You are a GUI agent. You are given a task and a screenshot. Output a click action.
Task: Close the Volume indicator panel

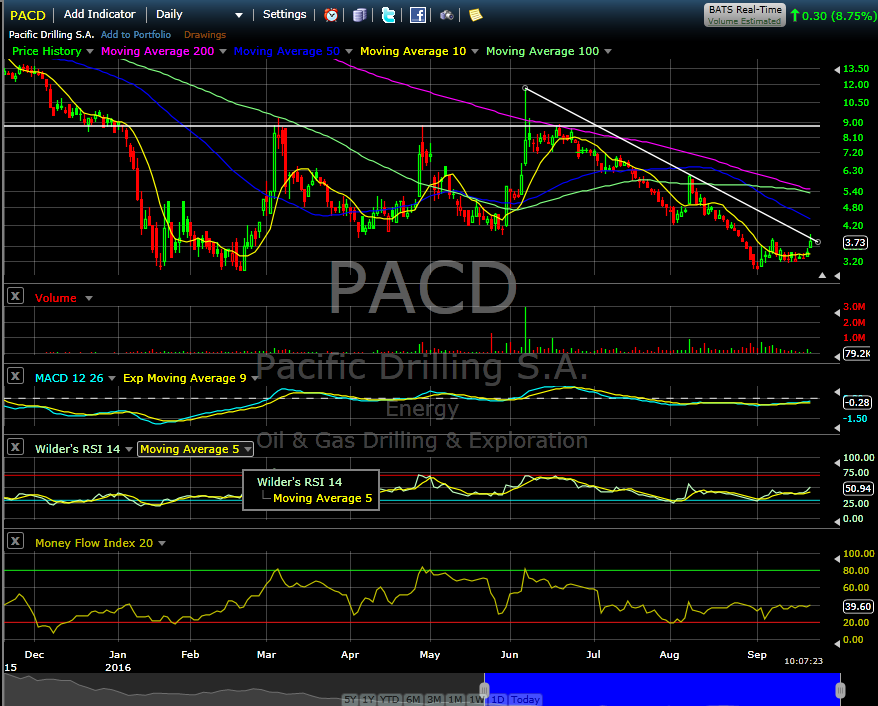tap(15, 296)
